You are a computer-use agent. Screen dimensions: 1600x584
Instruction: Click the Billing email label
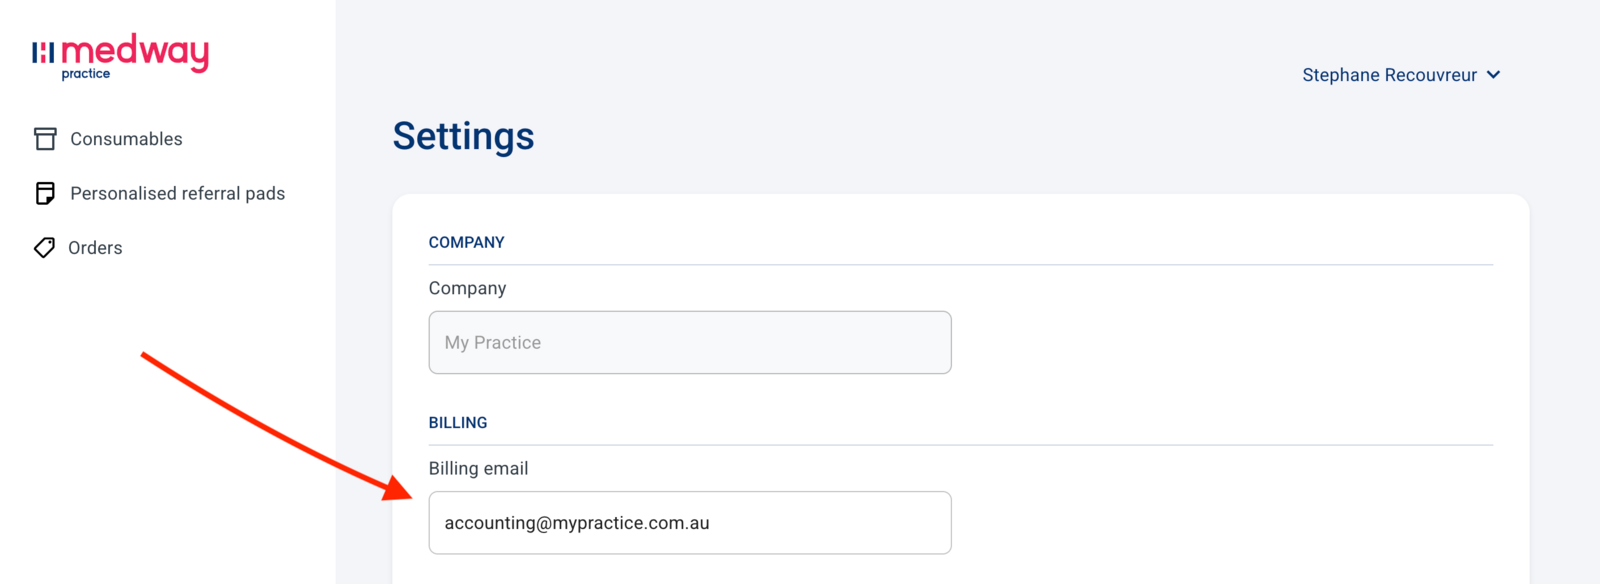[478, 468]
